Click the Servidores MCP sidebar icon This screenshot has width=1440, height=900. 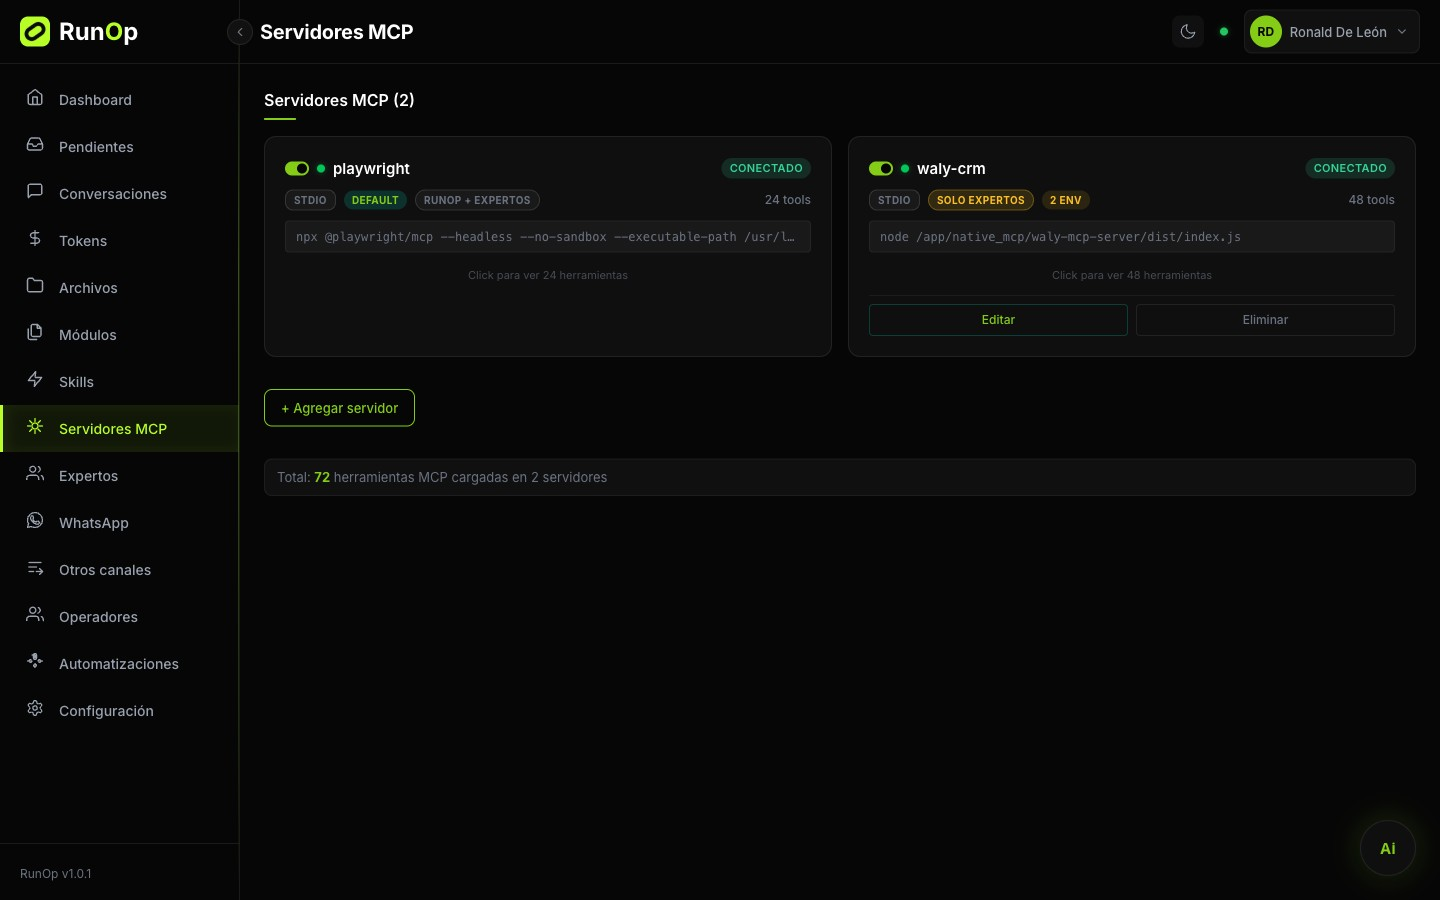tap(35, 427)
